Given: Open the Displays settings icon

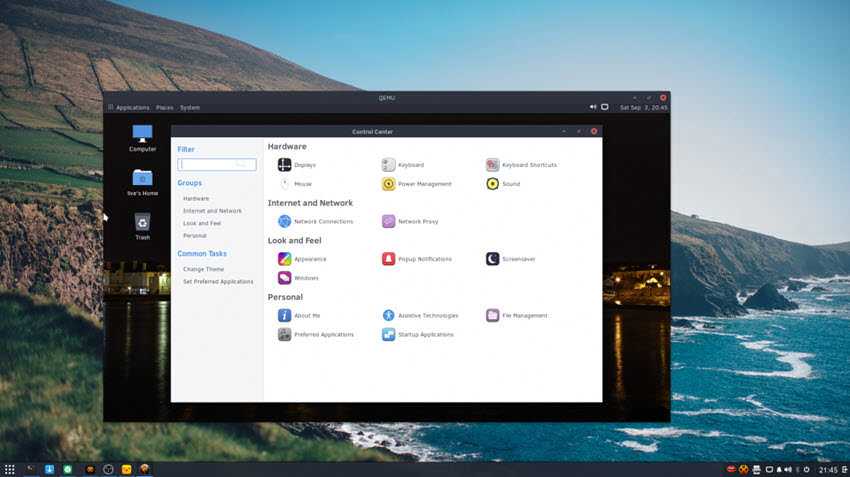Looking at the screenshot, I should pyautogui.click(x=285, y=165).
